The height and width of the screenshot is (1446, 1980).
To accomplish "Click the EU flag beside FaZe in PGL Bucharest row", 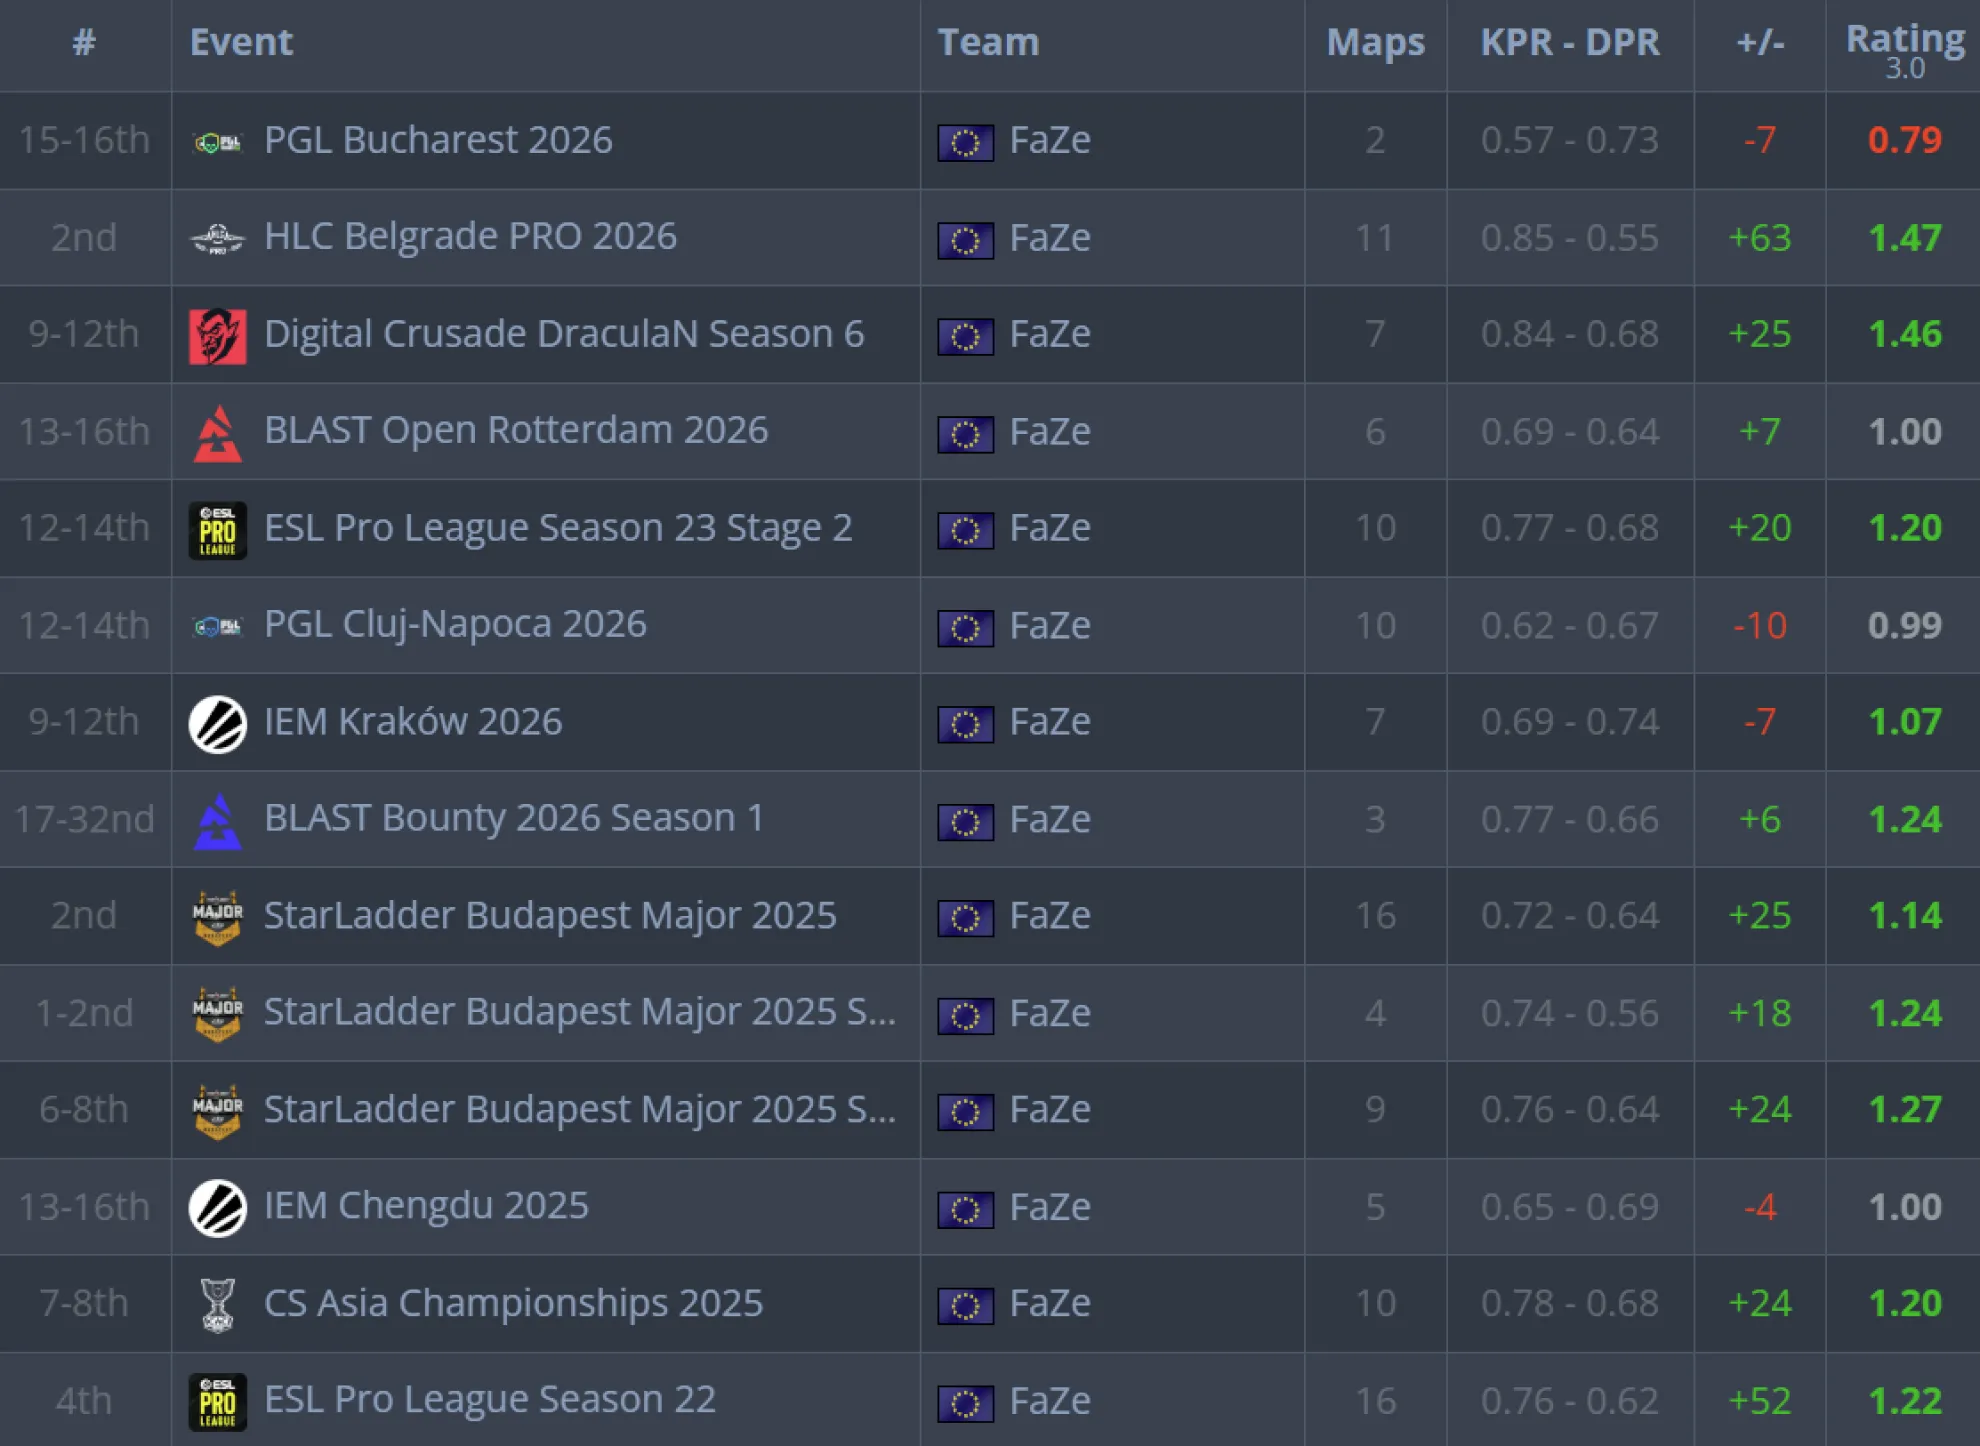I will click(965, 142).
